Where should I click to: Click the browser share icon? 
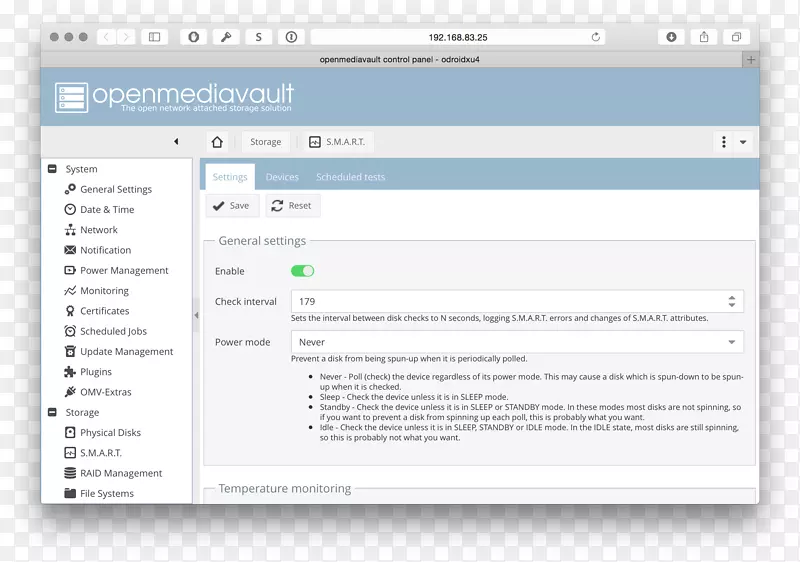[x=704, y=37]
